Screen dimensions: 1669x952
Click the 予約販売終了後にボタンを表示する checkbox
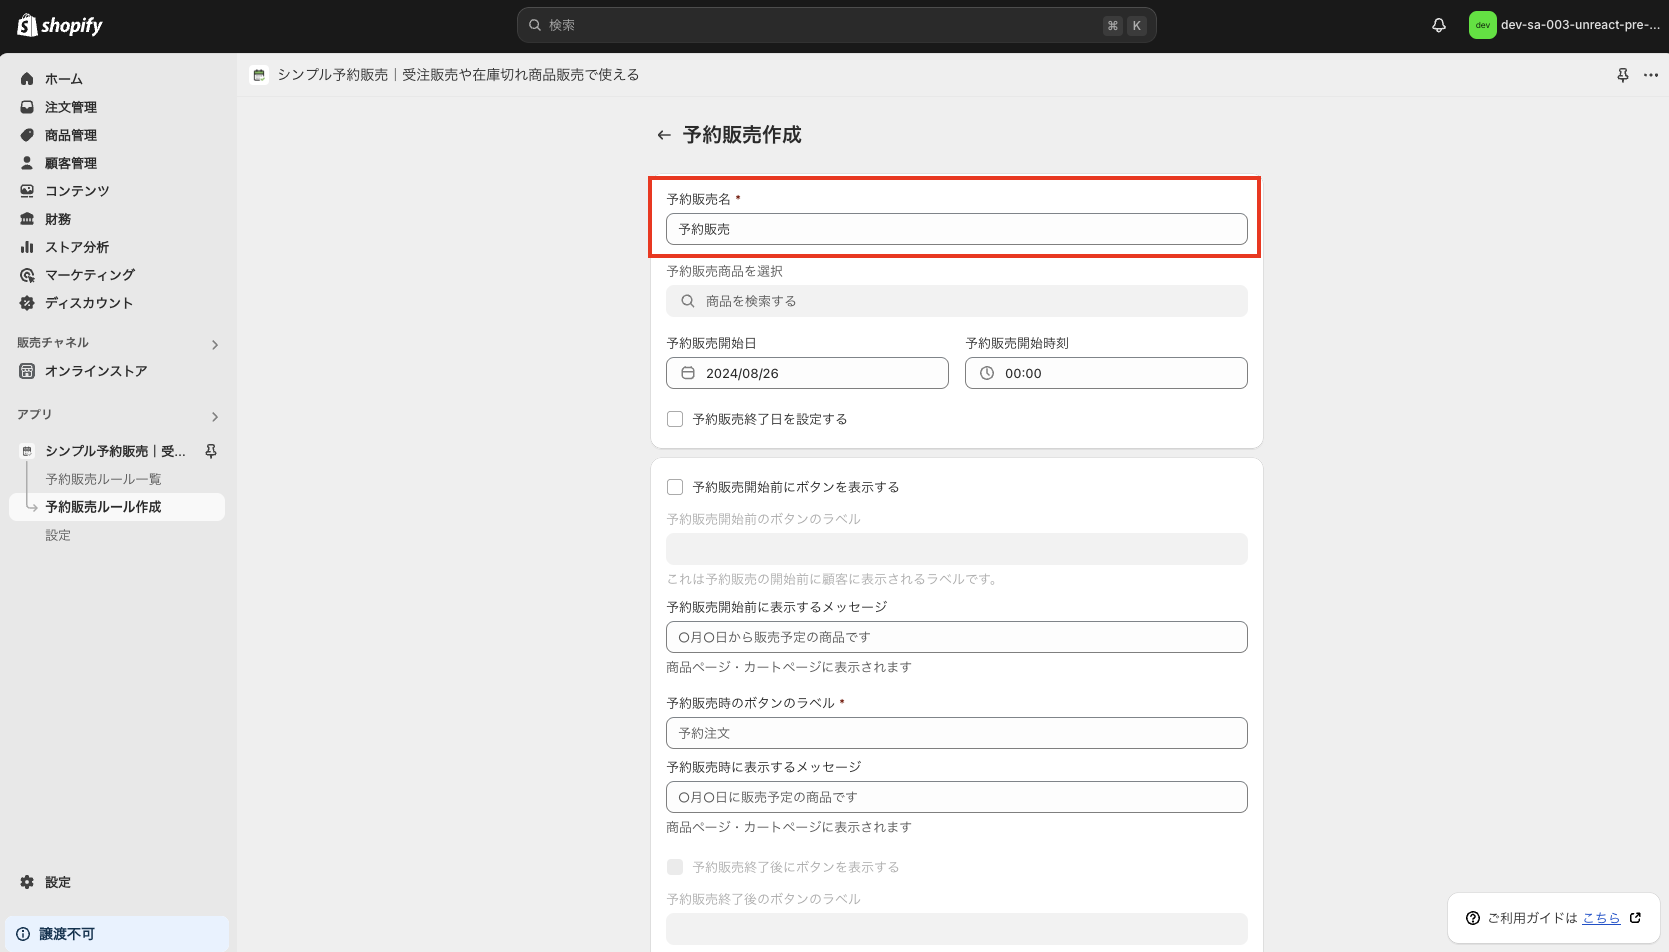[x=675, y=866]
